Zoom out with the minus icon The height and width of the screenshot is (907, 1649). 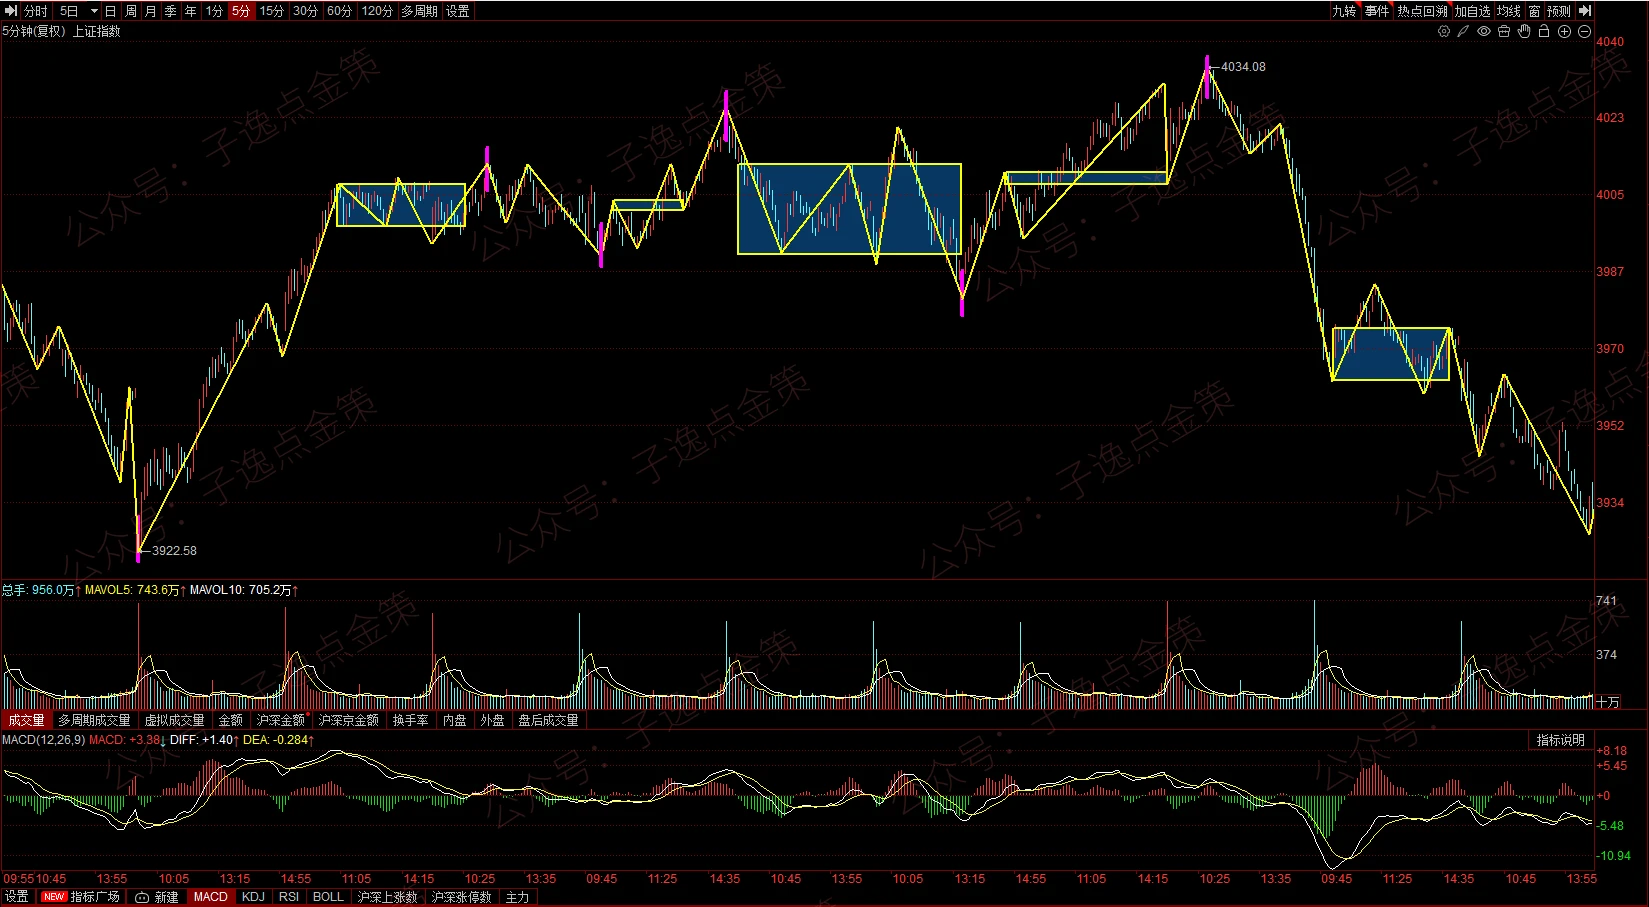pos(1584,32)
